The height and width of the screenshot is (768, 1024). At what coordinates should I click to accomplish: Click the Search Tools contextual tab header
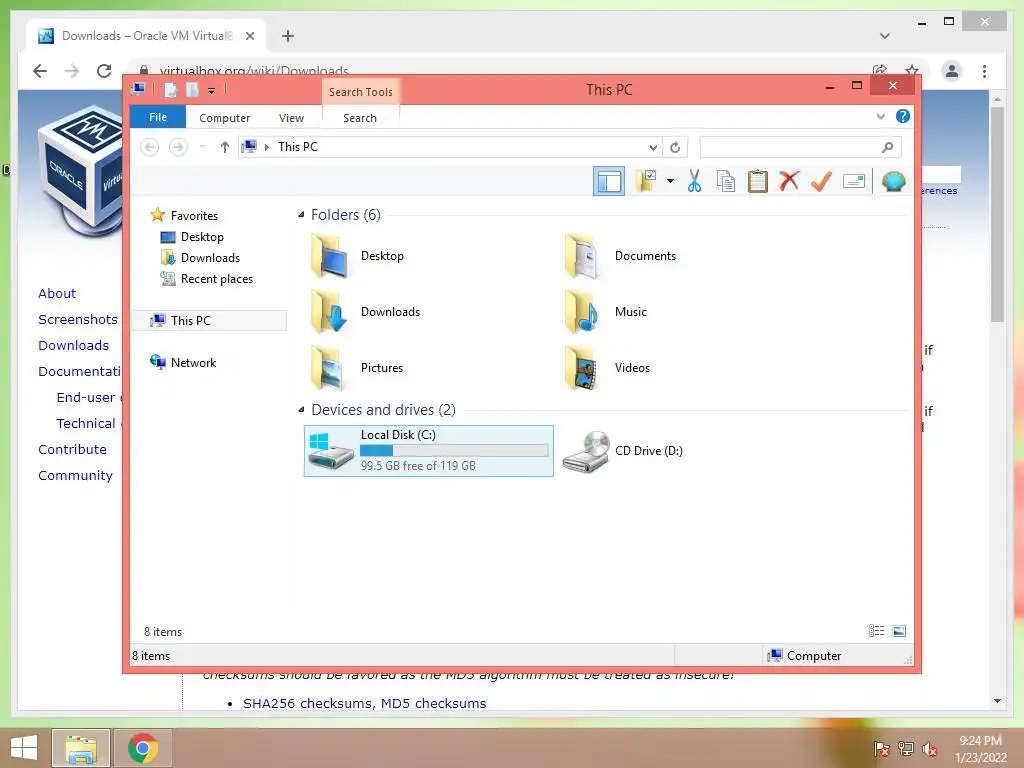coord(360,91)
